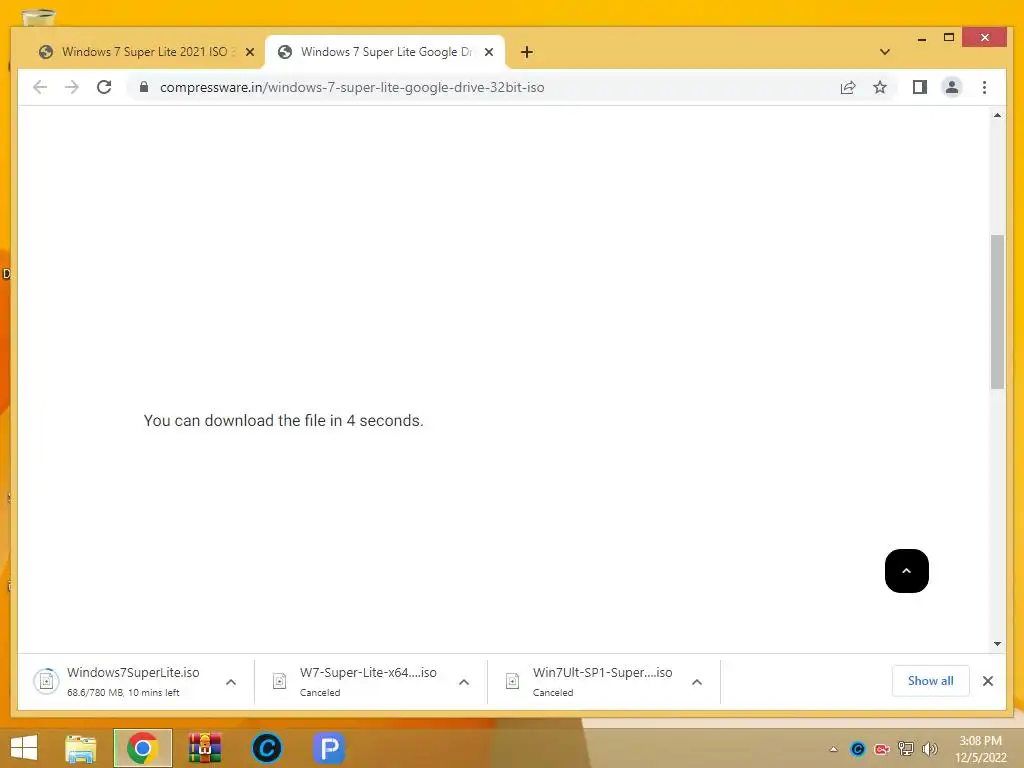Viewport: 1024px width, 768px height.
Task: Toggle the Chrome side panel
Action: [x=920, y=87]
